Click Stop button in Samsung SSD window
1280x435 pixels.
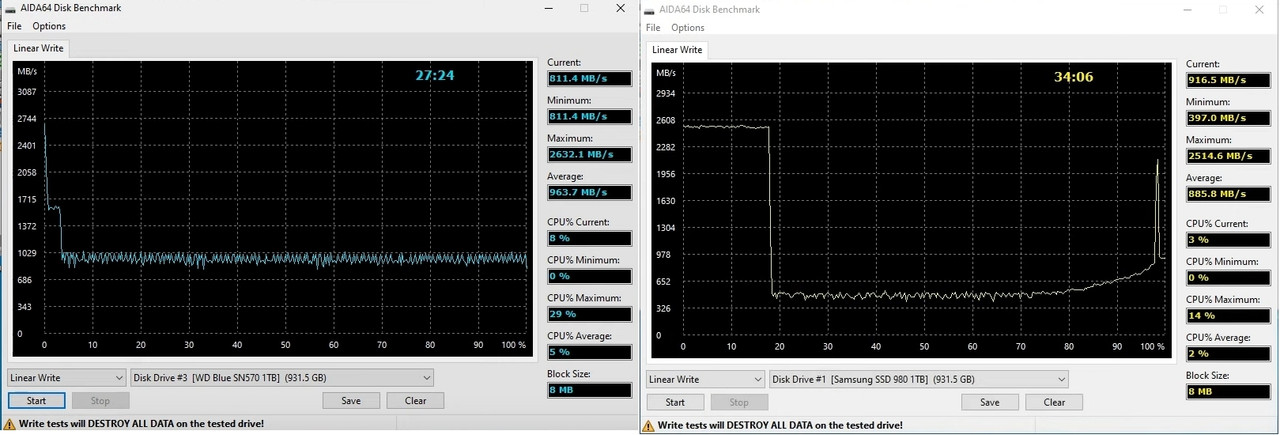(739, 402)
